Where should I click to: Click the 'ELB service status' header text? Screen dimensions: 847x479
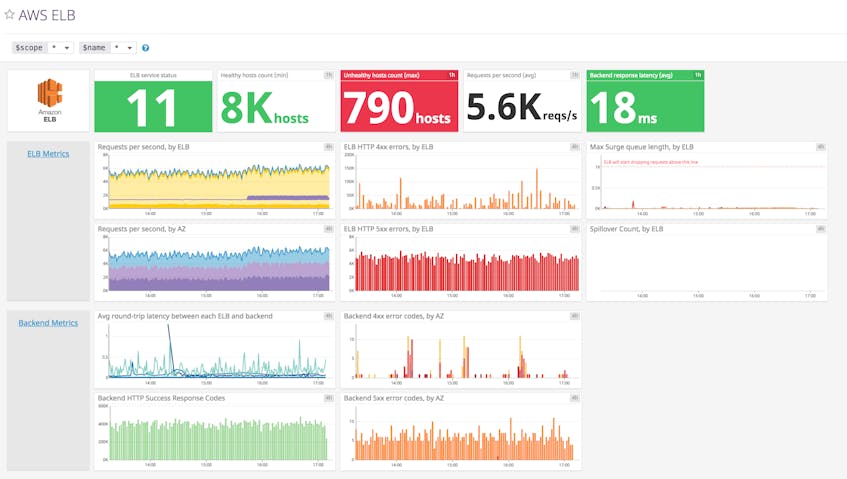[153, 75]
